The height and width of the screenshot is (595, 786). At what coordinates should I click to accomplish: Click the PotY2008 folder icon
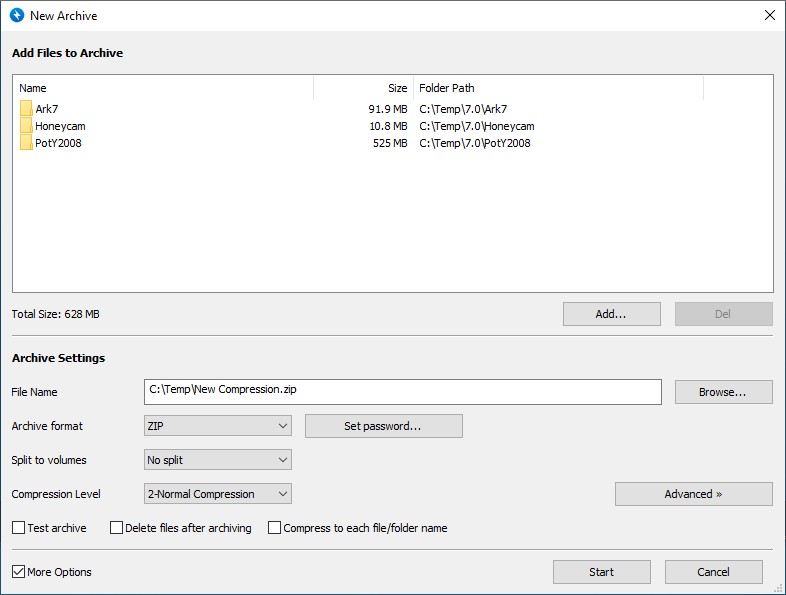[x=26, y=143]
